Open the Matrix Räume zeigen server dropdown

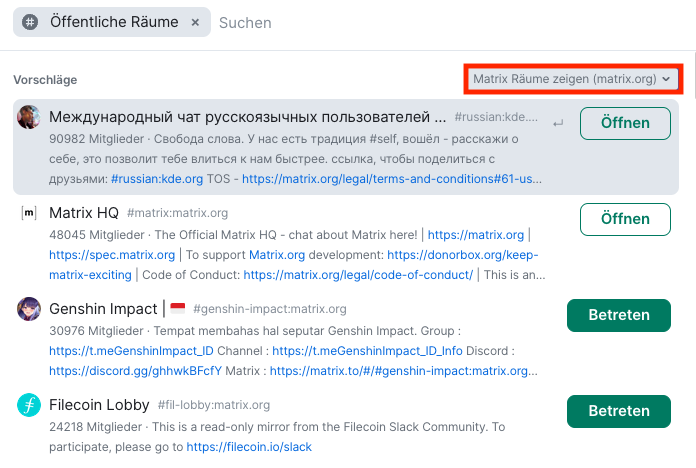tap(573, 79)
